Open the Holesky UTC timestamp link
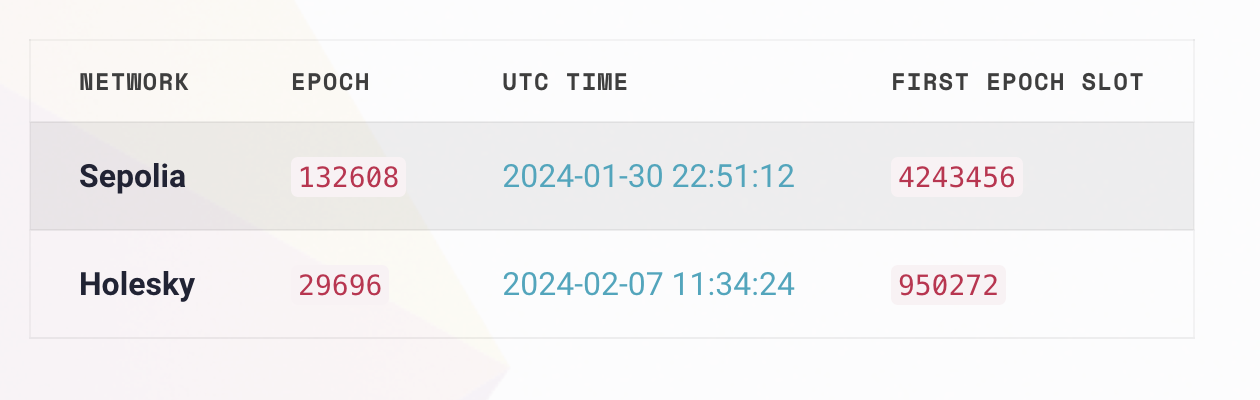Screen dimensions: 1260x400 tap(648, 285)
